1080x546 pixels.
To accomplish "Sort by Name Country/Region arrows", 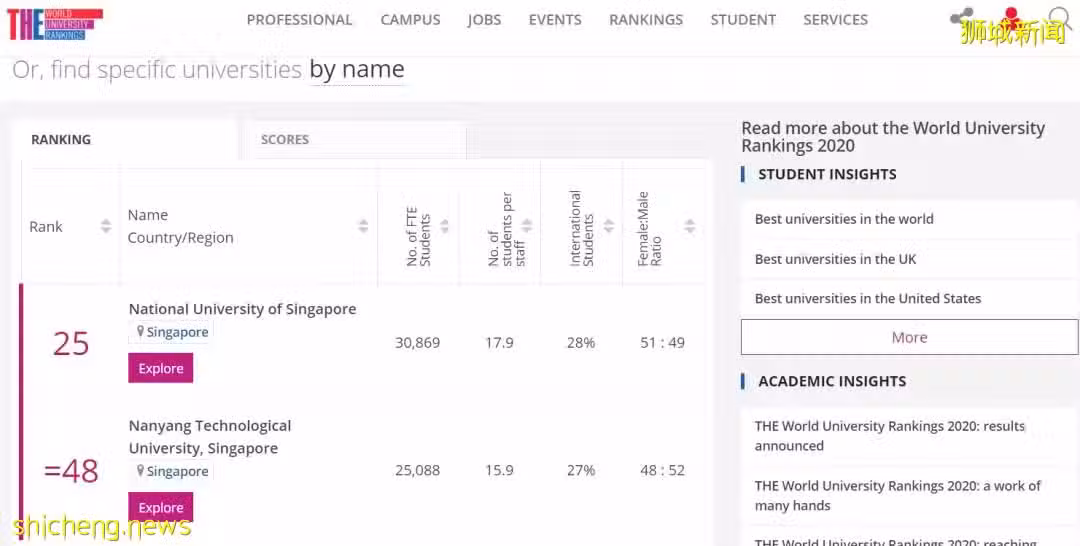I will (x=363, y=226).
